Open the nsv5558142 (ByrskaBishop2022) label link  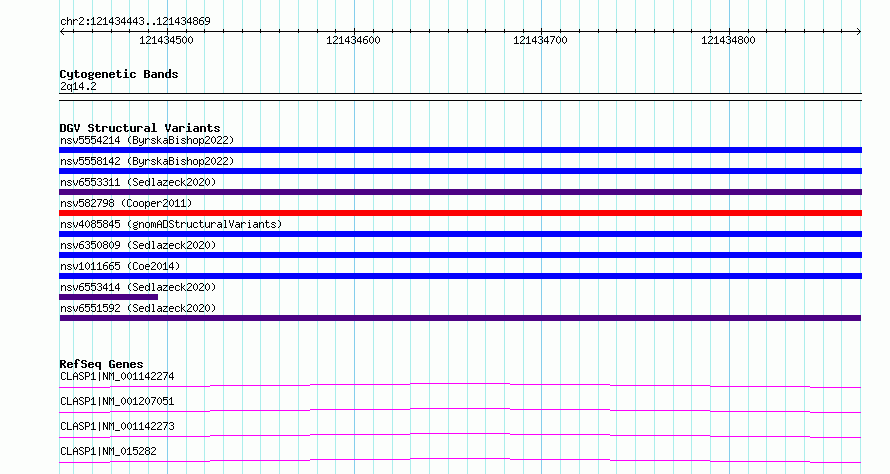pos(147,161)
